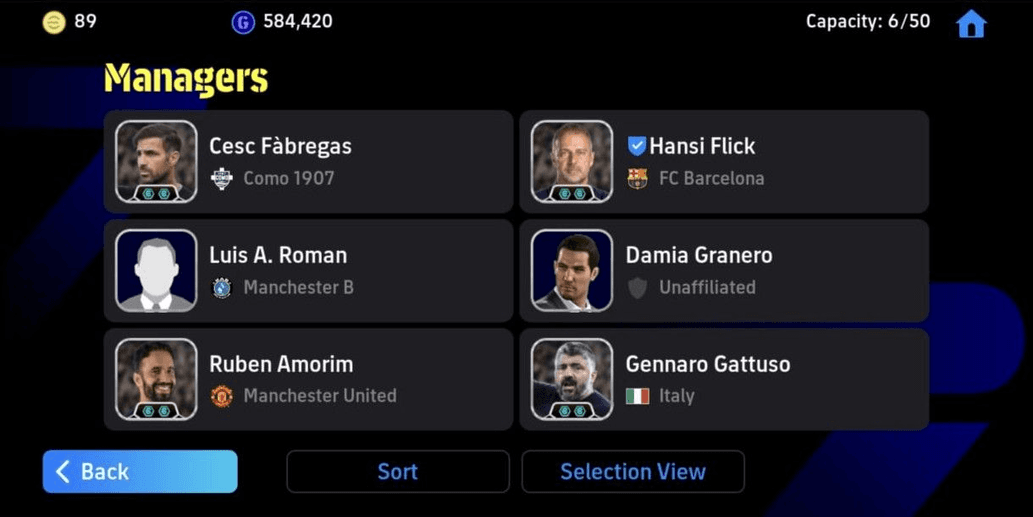
Task: Click the Italy flag icon
Action: 637,396
